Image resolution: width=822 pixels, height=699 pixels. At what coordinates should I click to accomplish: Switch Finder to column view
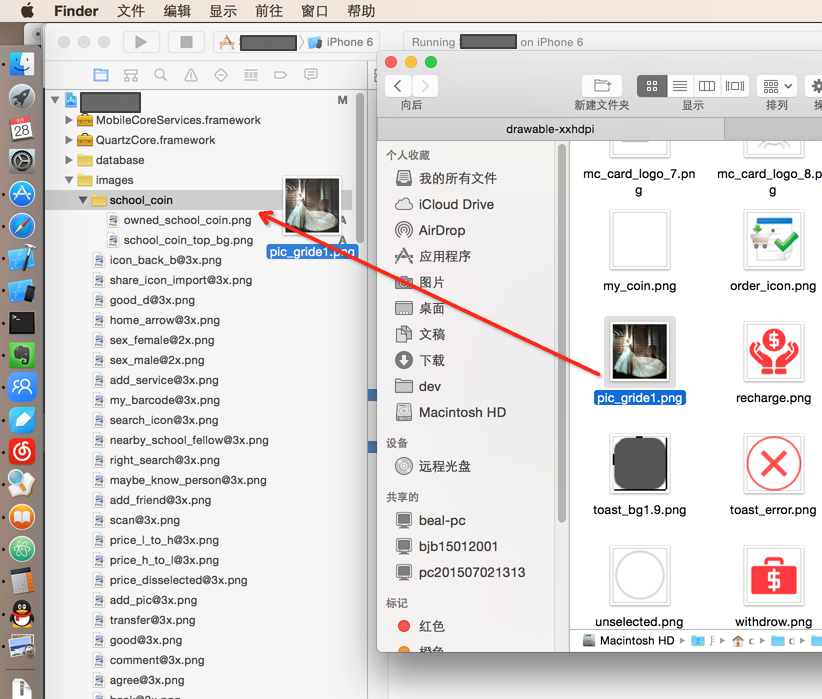click(707, 86)
